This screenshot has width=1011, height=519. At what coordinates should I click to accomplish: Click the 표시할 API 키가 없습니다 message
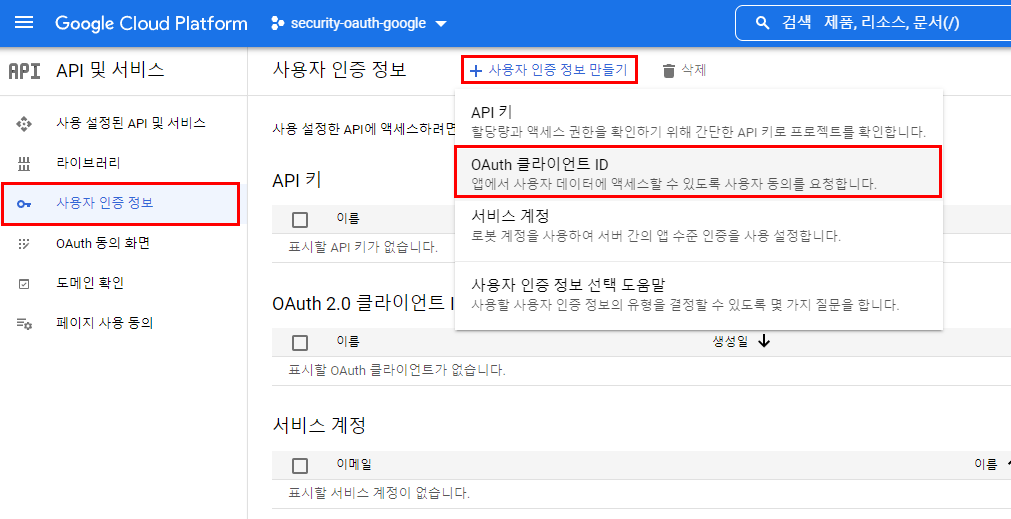[x=363, y=248]
